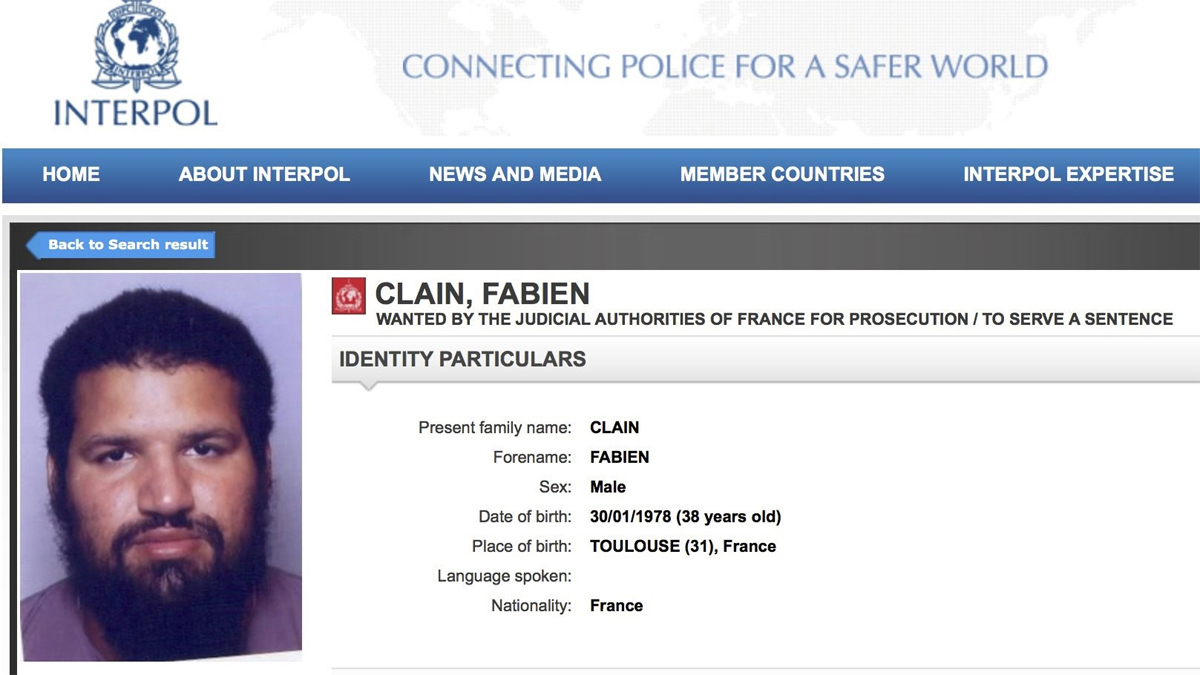Click the CLAIN, FABIEN name heading
This screenshot has height=675, width=1200.
[x=482, y=294]
